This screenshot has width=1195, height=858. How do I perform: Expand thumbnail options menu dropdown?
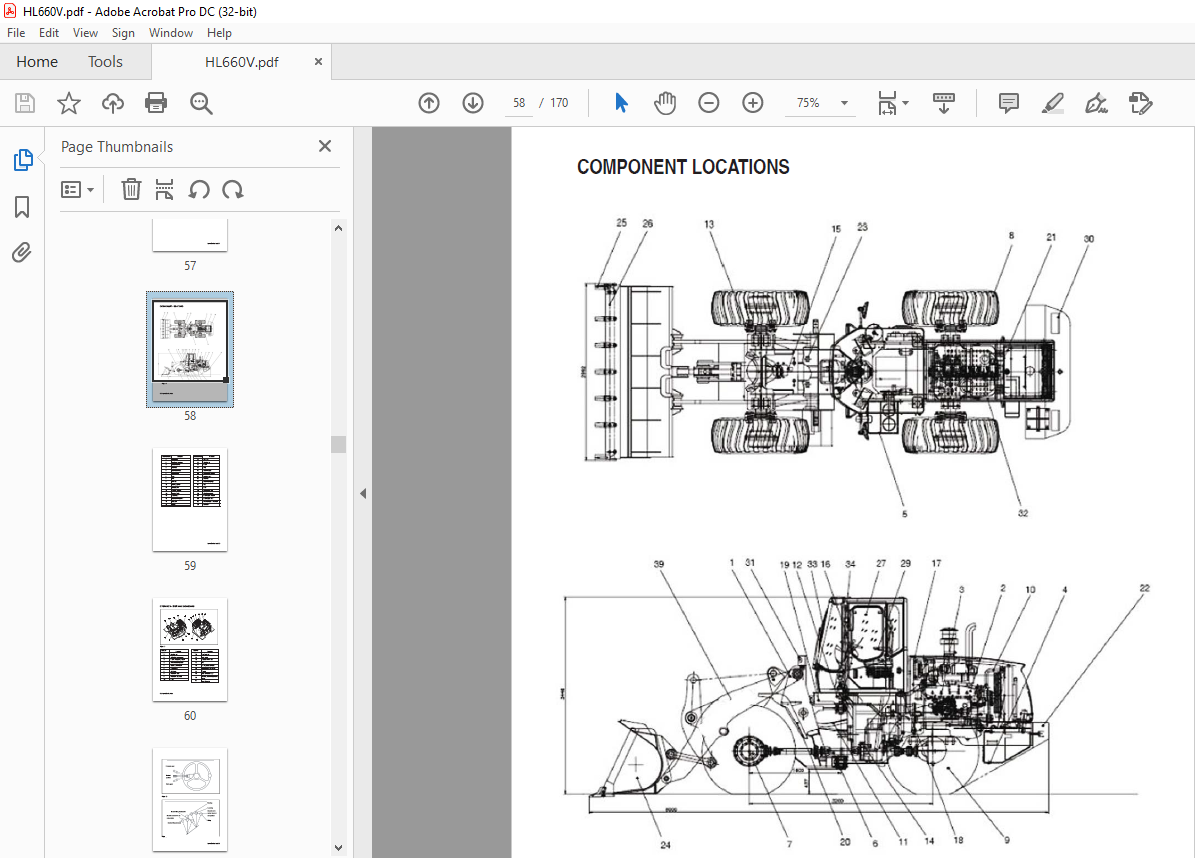77,190
